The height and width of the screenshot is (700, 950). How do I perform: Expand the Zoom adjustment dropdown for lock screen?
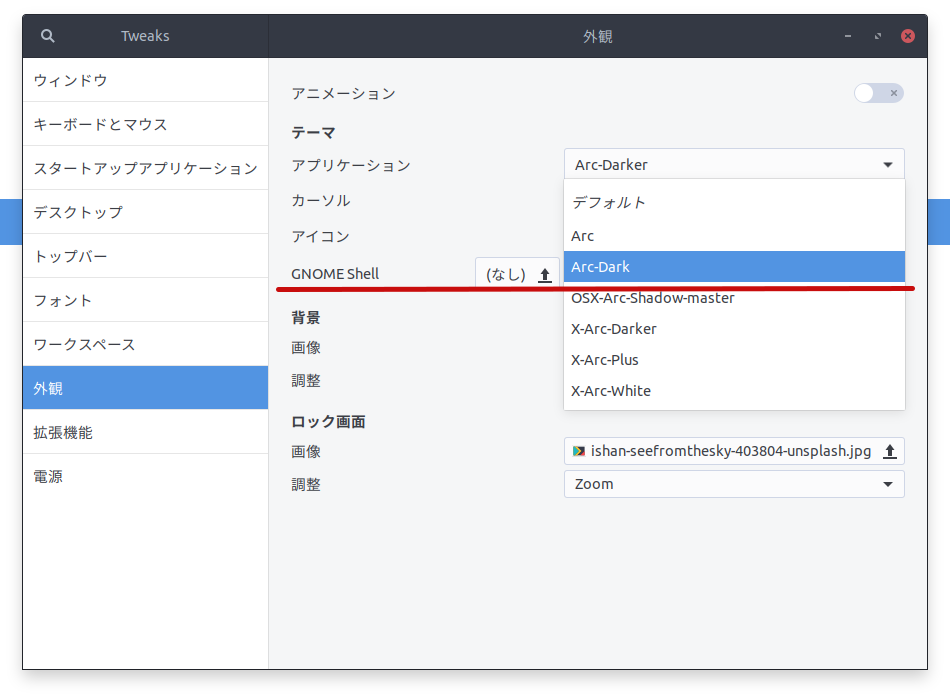coord(734,484)
